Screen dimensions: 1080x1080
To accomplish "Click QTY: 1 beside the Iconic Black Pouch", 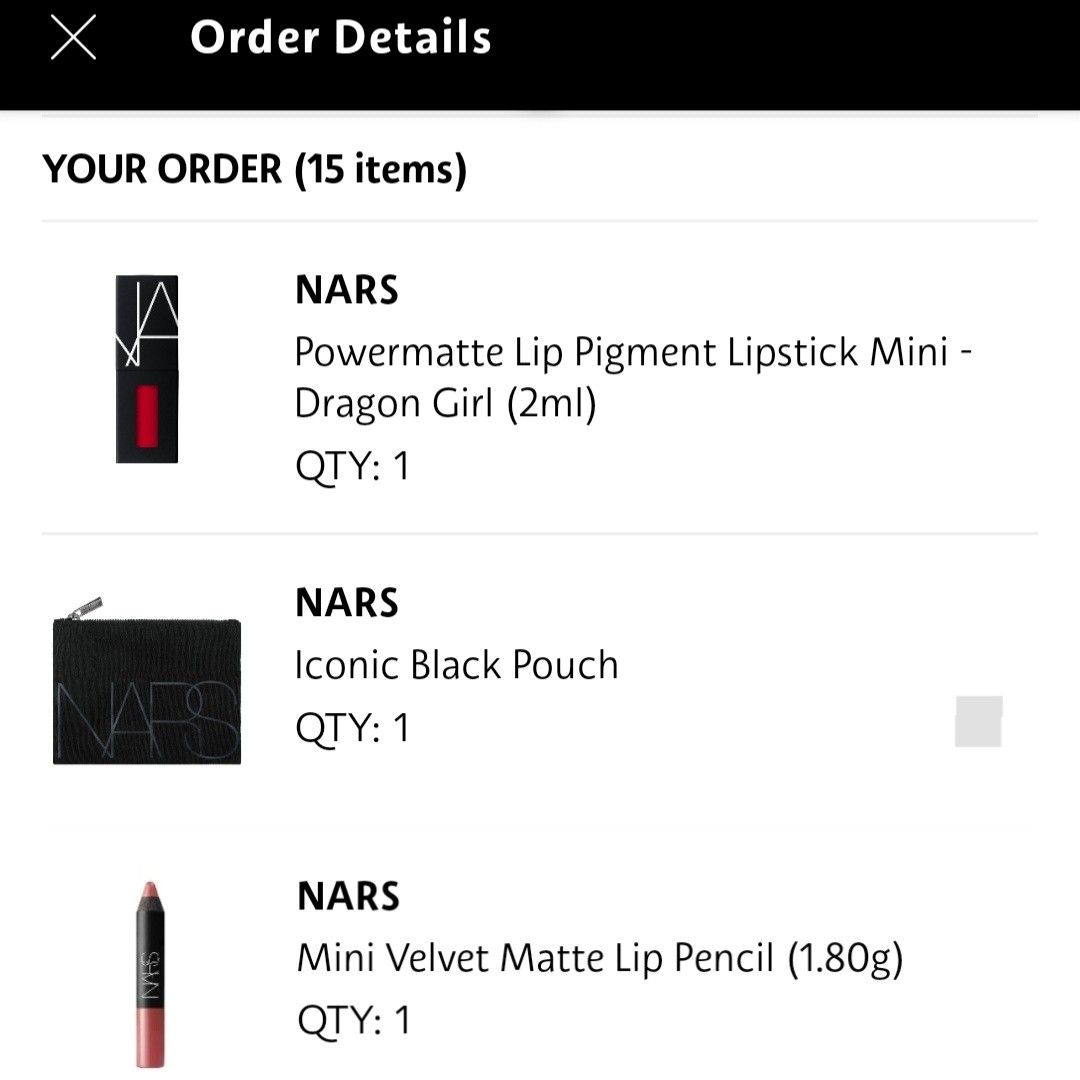I will click(350, 727).
